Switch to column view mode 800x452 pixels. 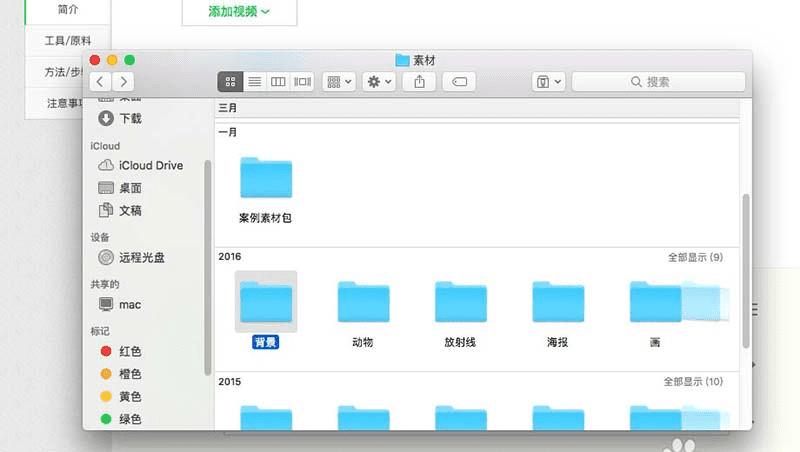click(278, 82)
